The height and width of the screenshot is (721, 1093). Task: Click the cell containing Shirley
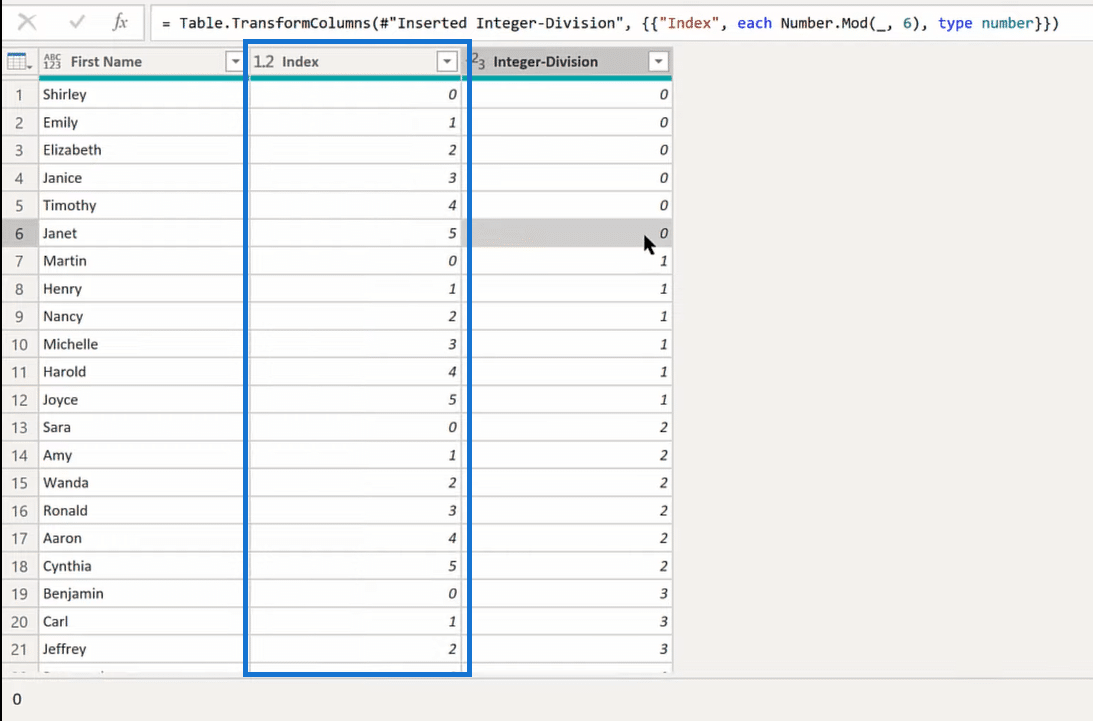[x=141, y=95]
